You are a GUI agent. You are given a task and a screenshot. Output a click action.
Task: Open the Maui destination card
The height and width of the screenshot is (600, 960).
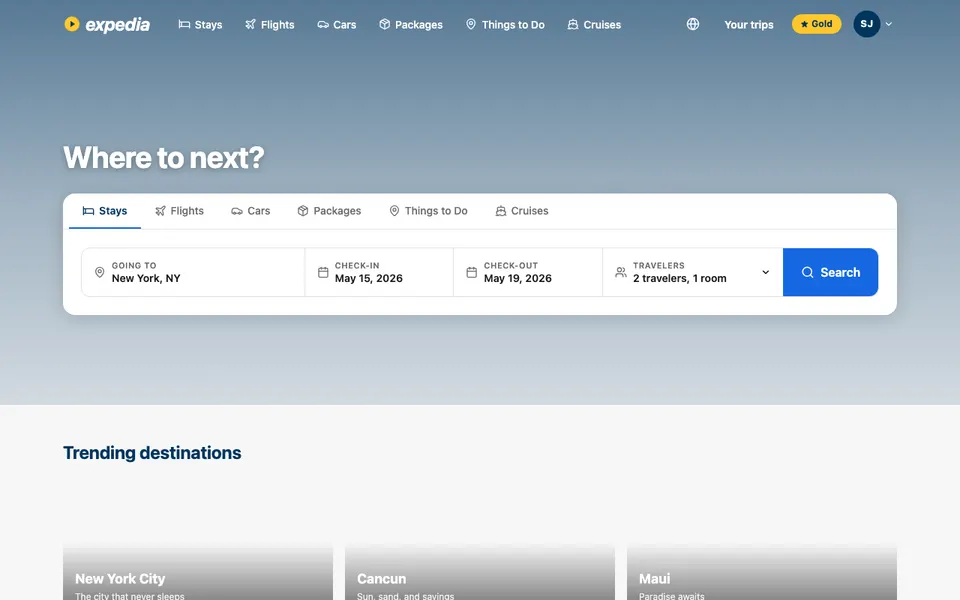click(x=762, y=569)
